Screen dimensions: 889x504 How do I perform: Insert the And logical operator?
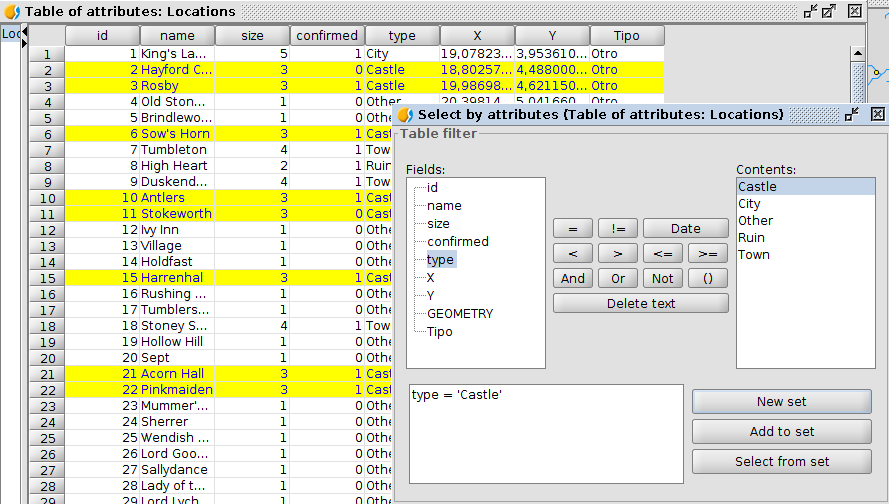click(x=572, y=278)
